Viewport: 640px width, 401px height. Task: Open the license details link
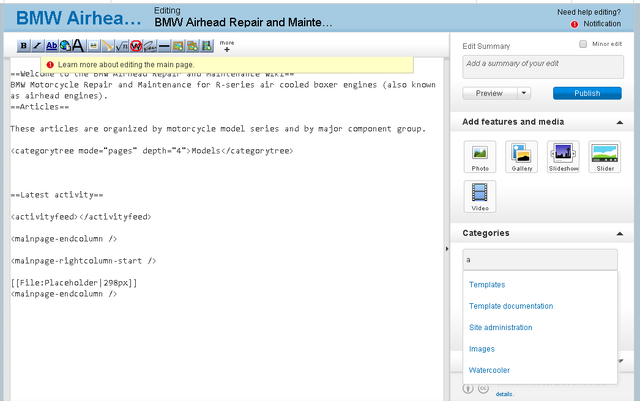tap(504, 394)
